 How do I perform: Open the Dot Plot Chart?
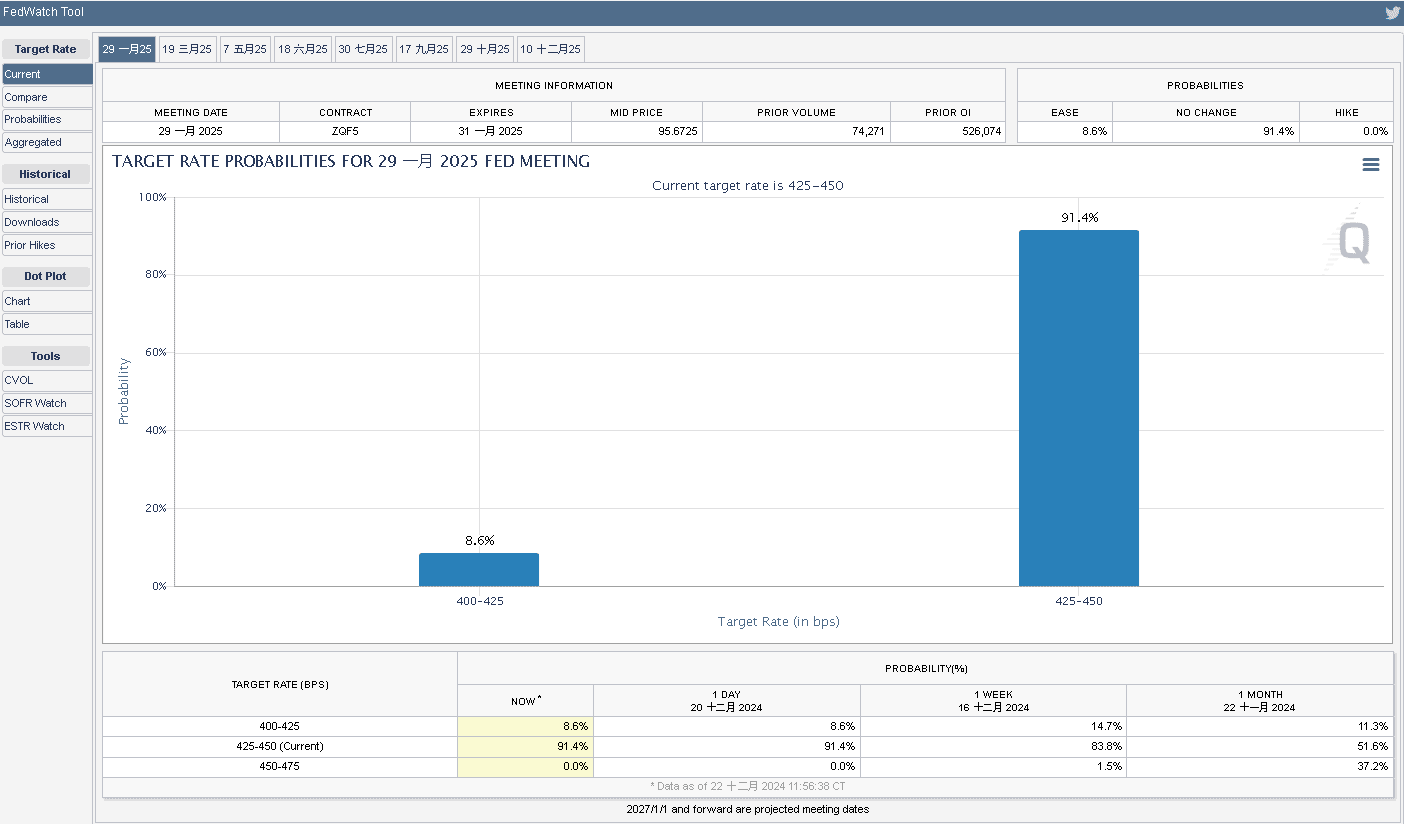47,301
